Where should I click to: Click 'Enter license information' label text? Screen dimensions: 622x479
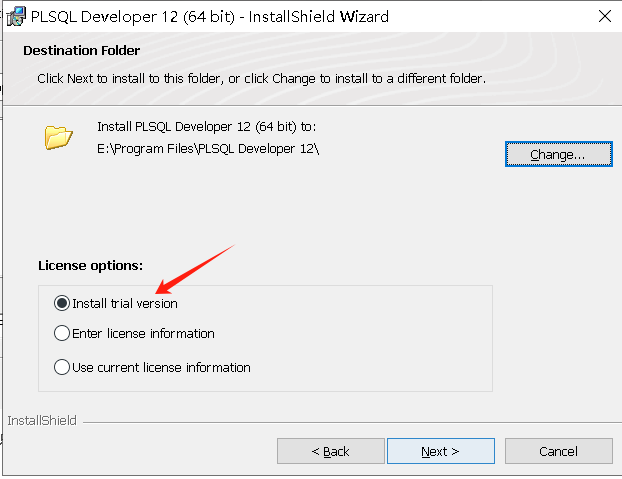143,333
